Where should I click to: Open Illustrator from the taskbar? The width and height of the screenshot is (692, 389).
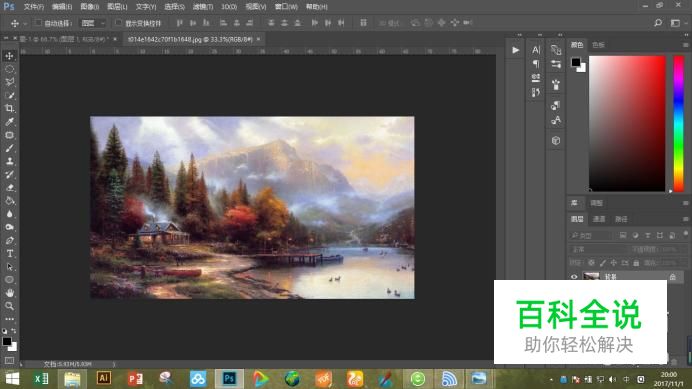pyautogui.click(x=104, y=378)
